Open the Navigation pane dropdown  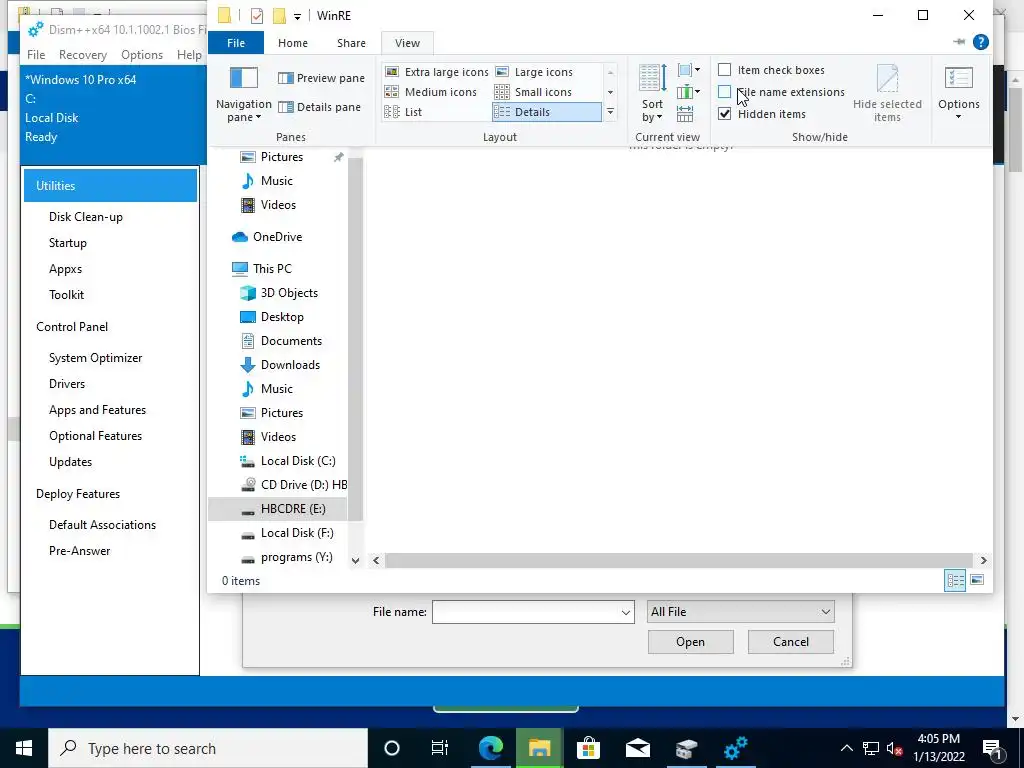244,95
